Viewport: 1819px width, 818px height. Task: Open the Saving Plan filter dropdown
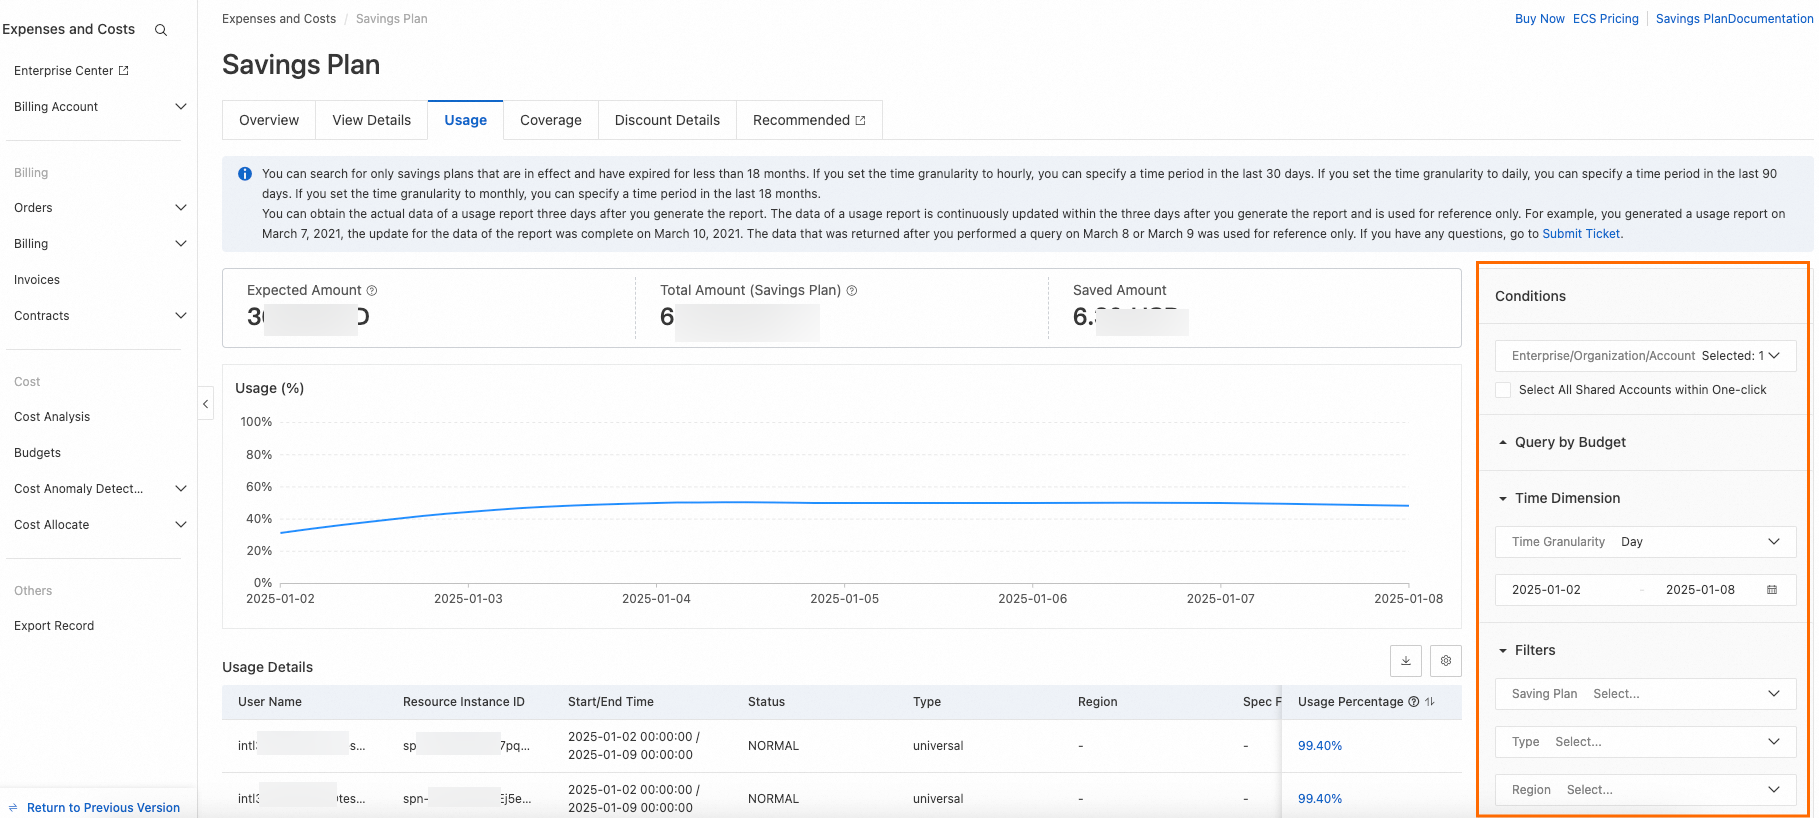click(1645, 694)
